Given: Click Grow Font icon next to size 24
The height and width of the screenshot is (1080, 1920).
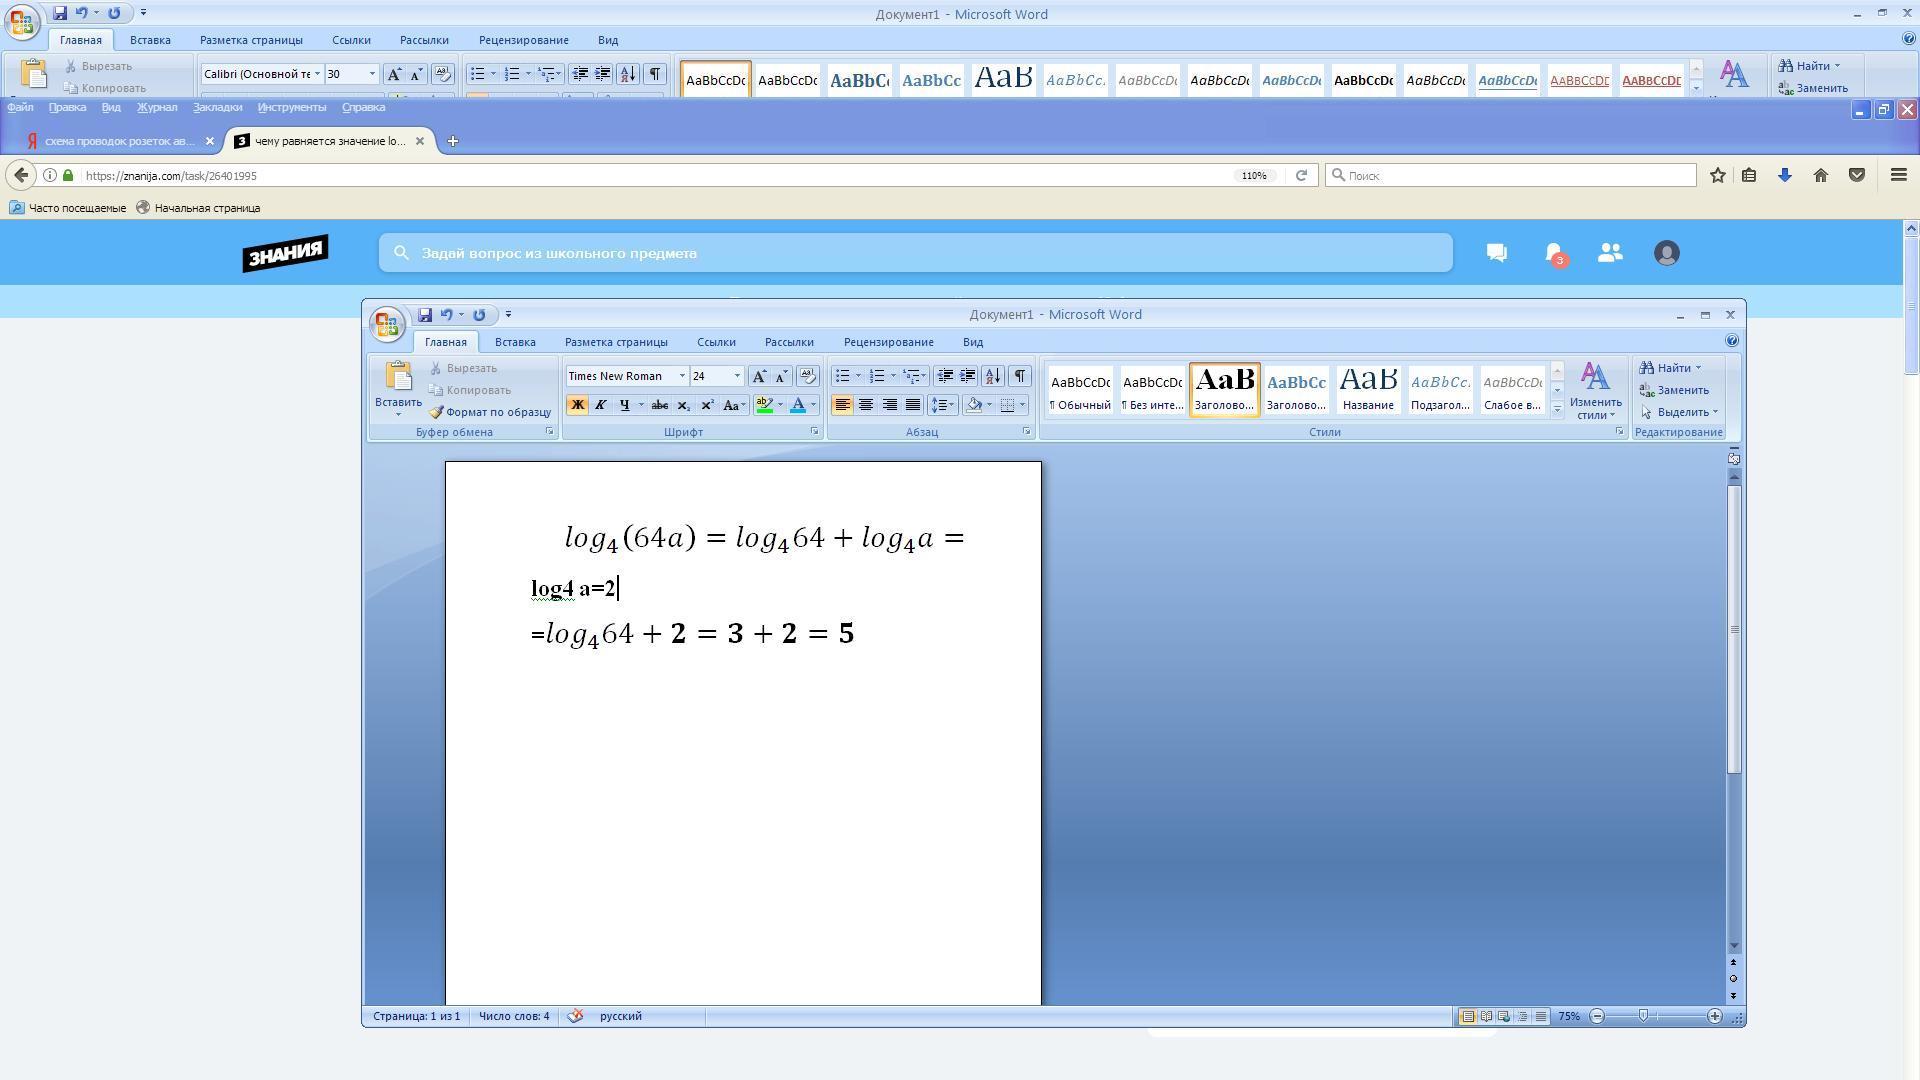Looking at the screenshot, I should [760, 376].
